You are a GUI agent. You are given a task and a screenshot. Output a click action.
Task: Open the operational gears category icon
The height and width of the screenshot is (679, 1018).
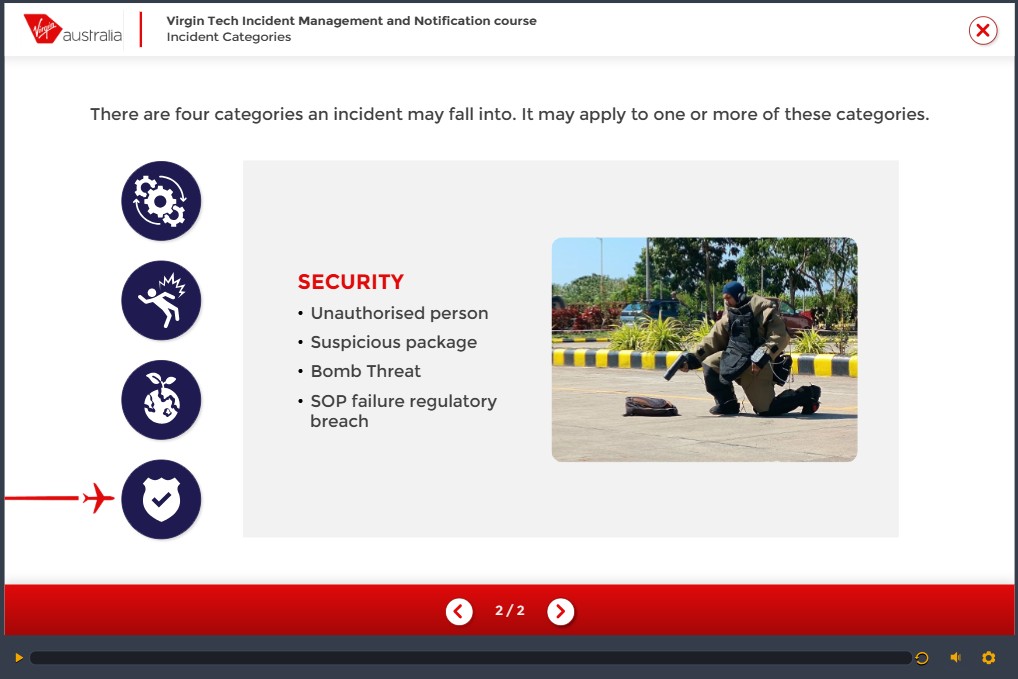pos(161,201)
